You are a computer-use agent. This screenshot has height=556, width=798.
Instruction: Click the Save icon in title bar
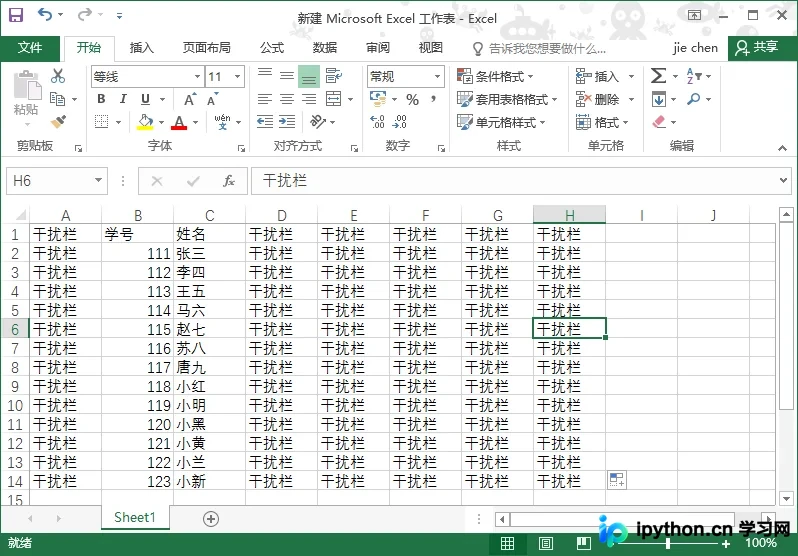tap(16, 15)
